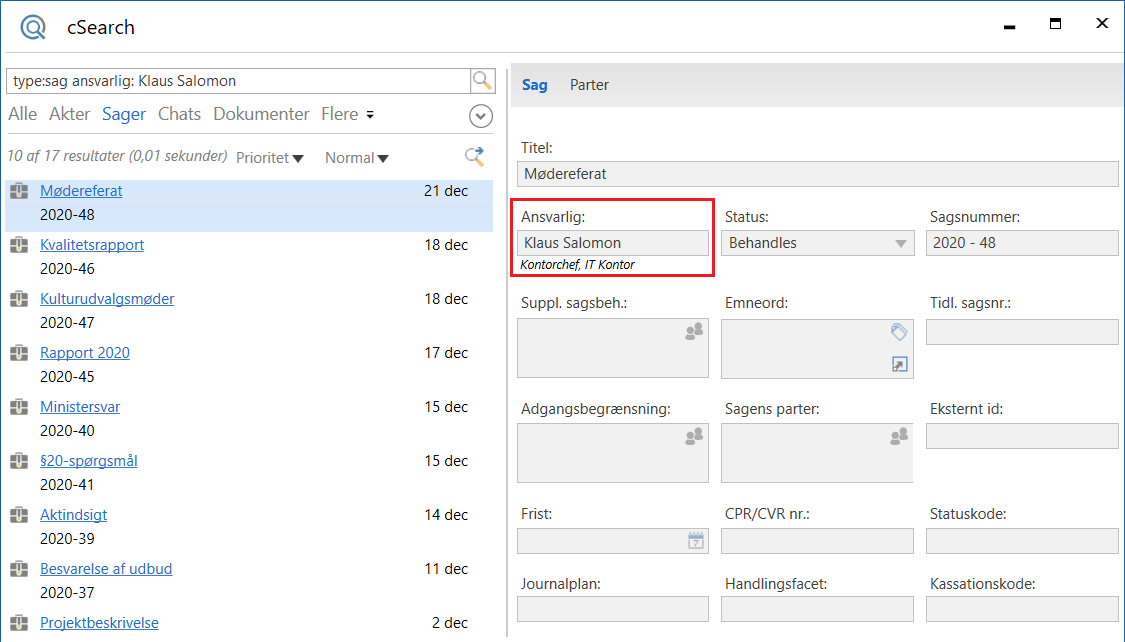The height and width of the screenshot is (642, 1125).
Task: Click people icon in Adgangsbegrænsning field
Action: tap(693, 437)
